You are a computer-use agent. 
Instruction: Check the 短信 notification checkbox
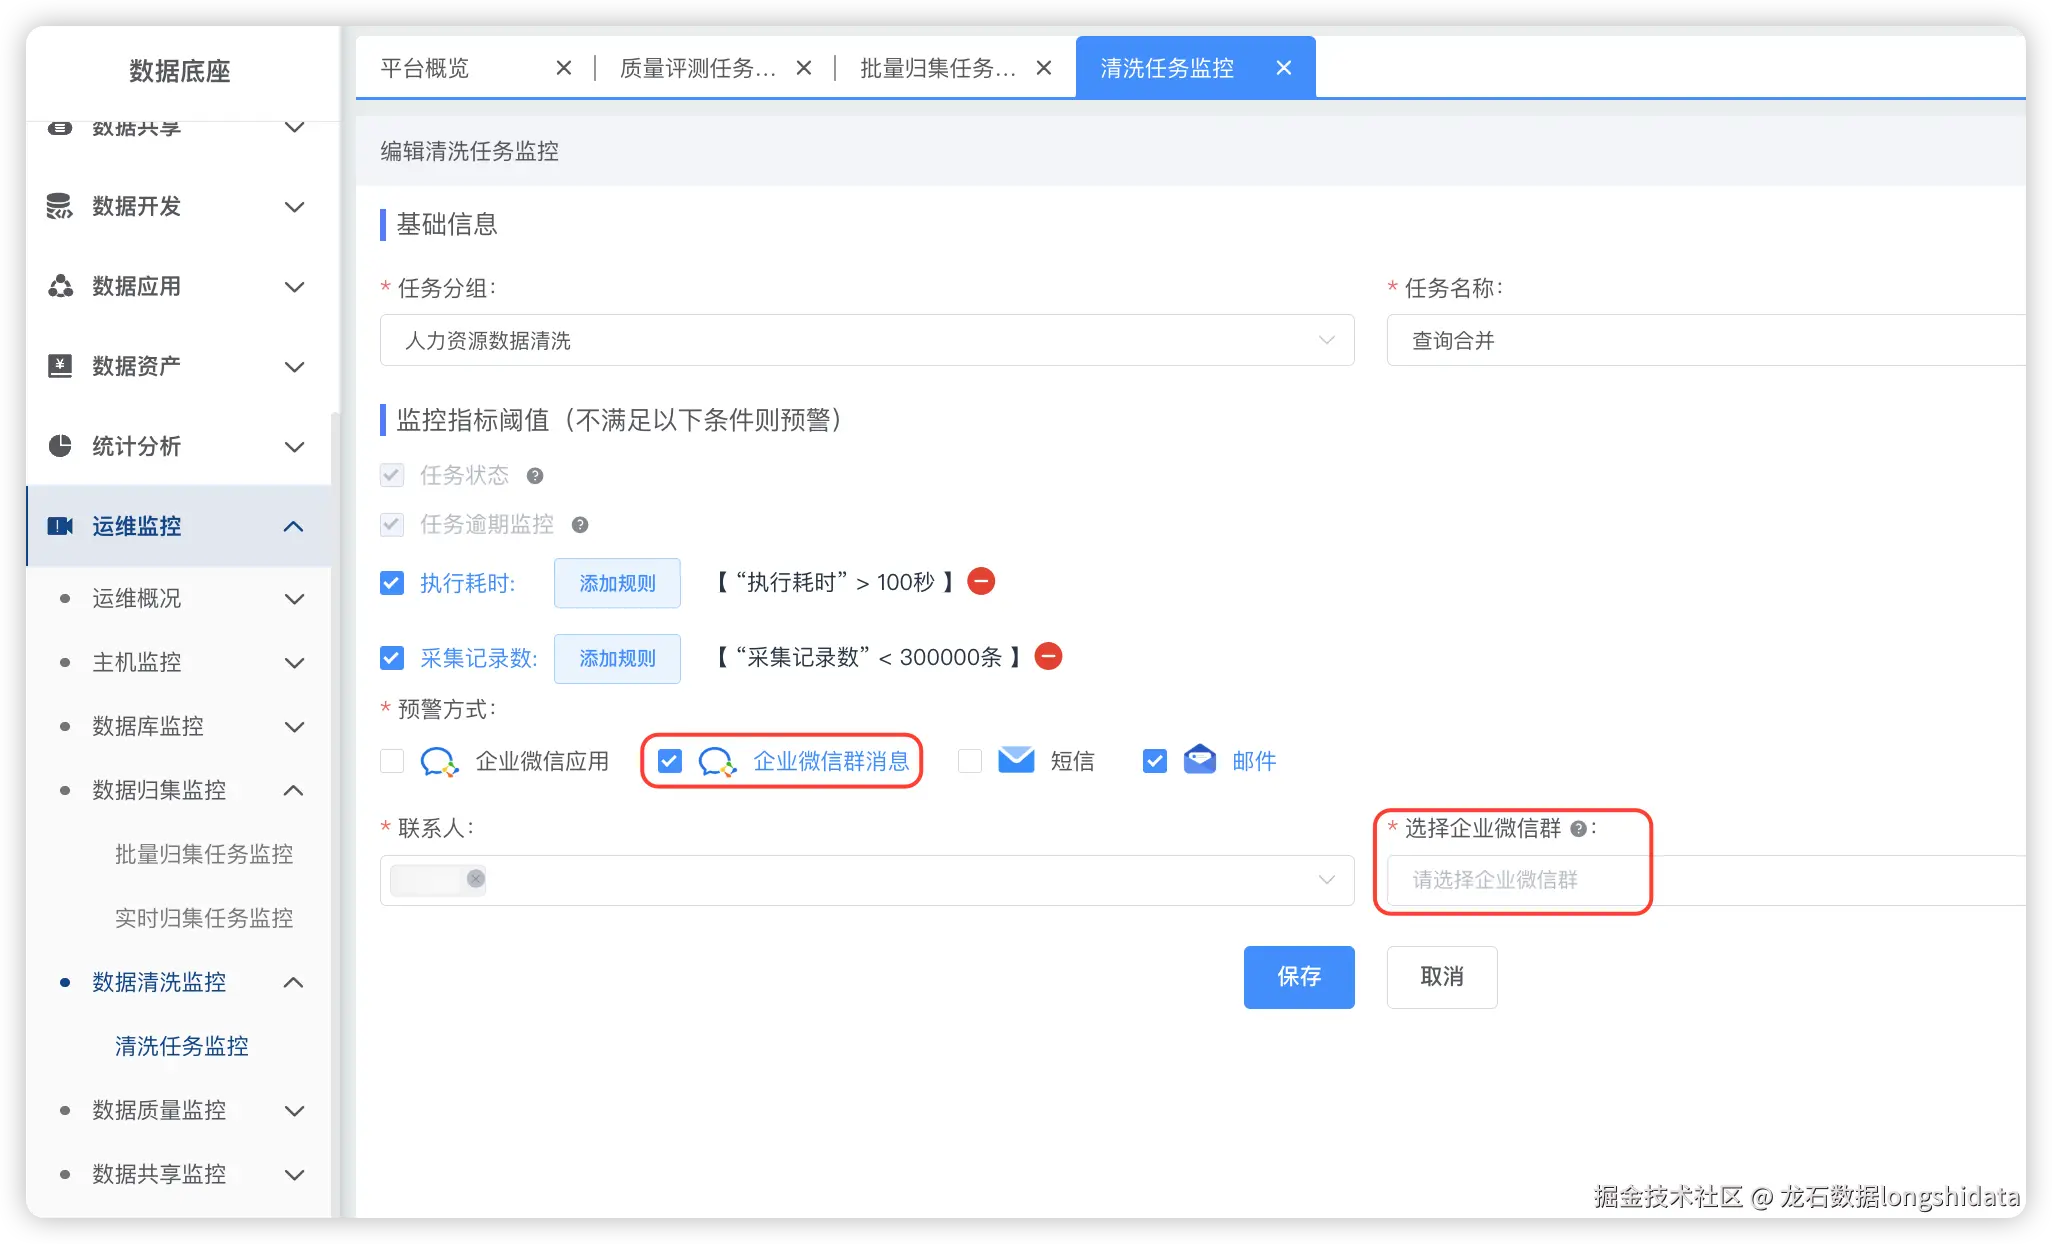[x=969, y=761]
